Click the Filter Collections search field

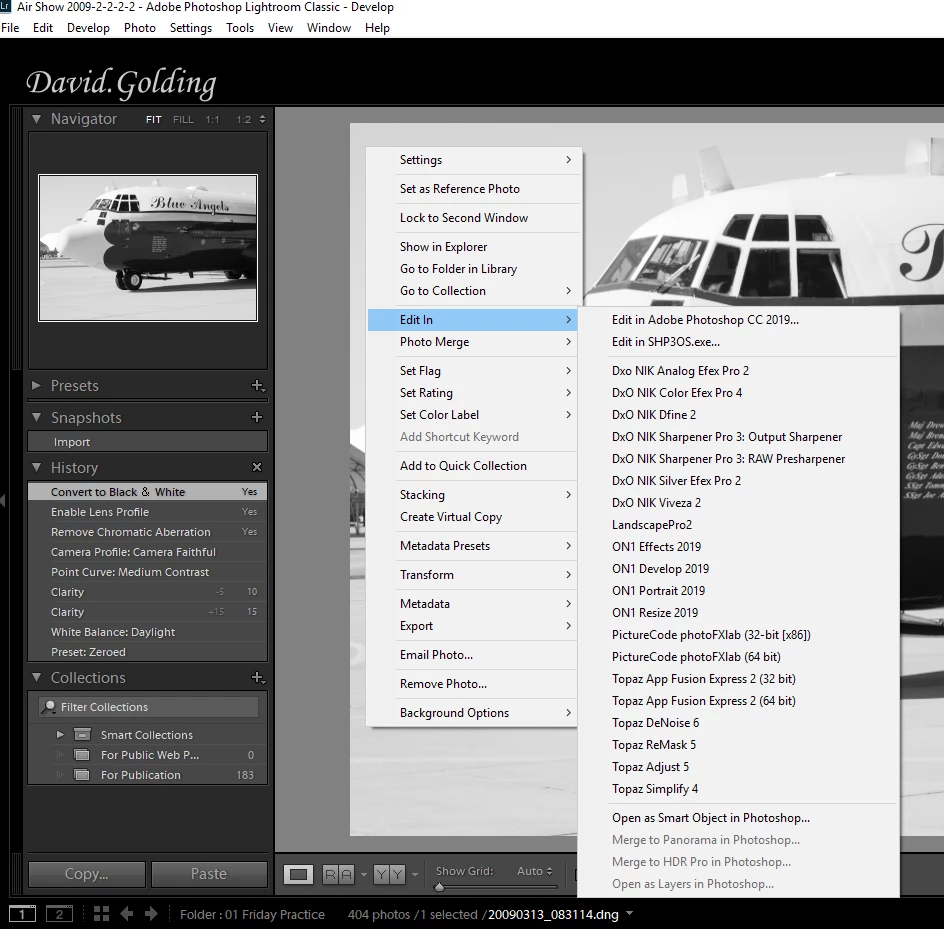(x=149, y=707)
